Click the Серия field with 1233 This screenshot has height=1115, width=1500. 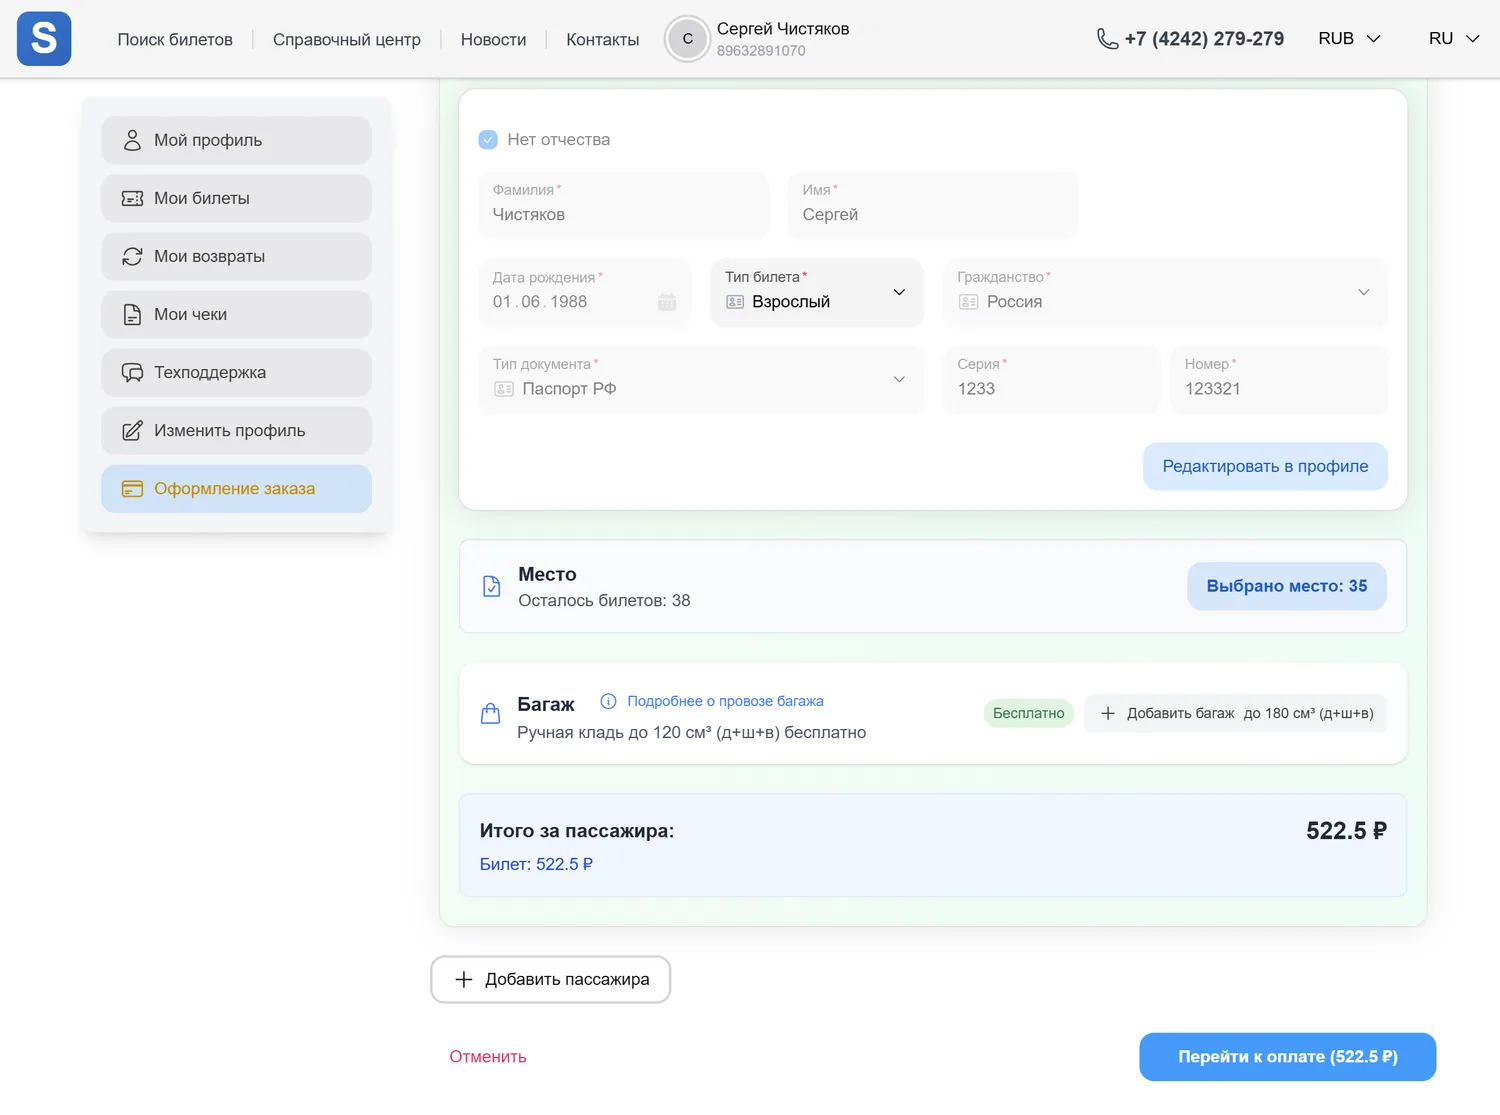(1051, 379)
